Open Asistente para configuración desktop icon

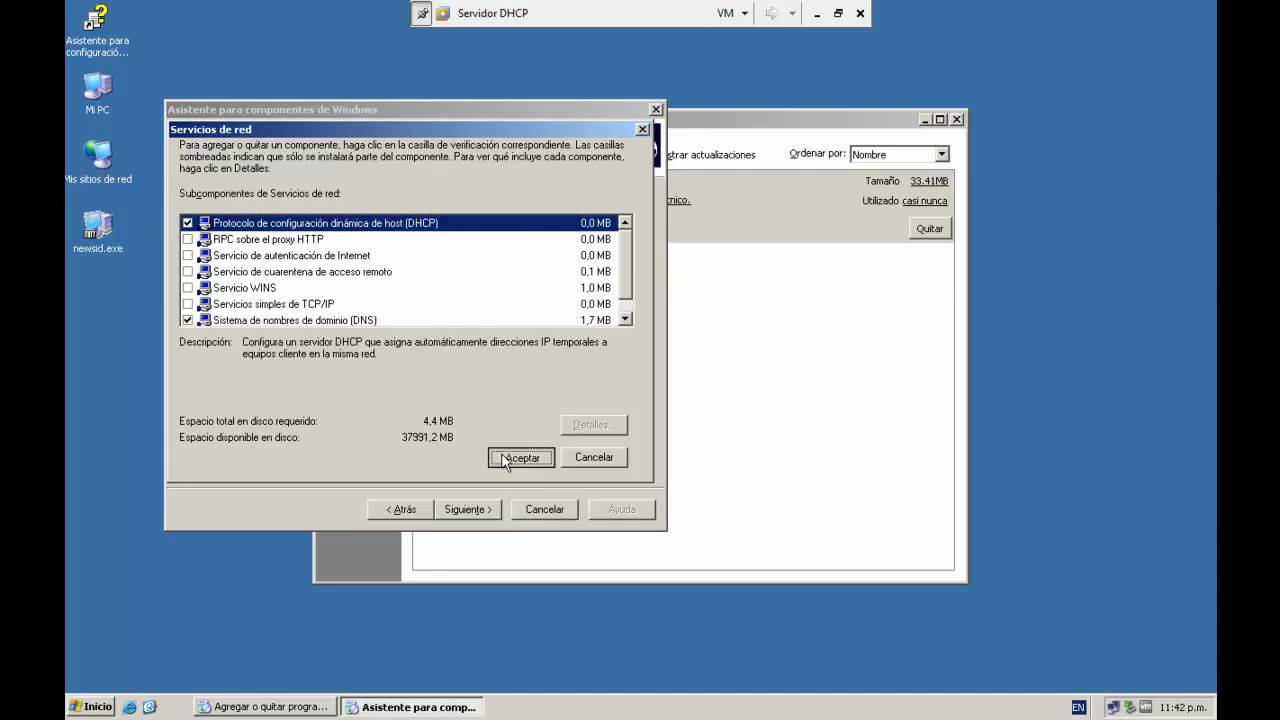(97, 31)
